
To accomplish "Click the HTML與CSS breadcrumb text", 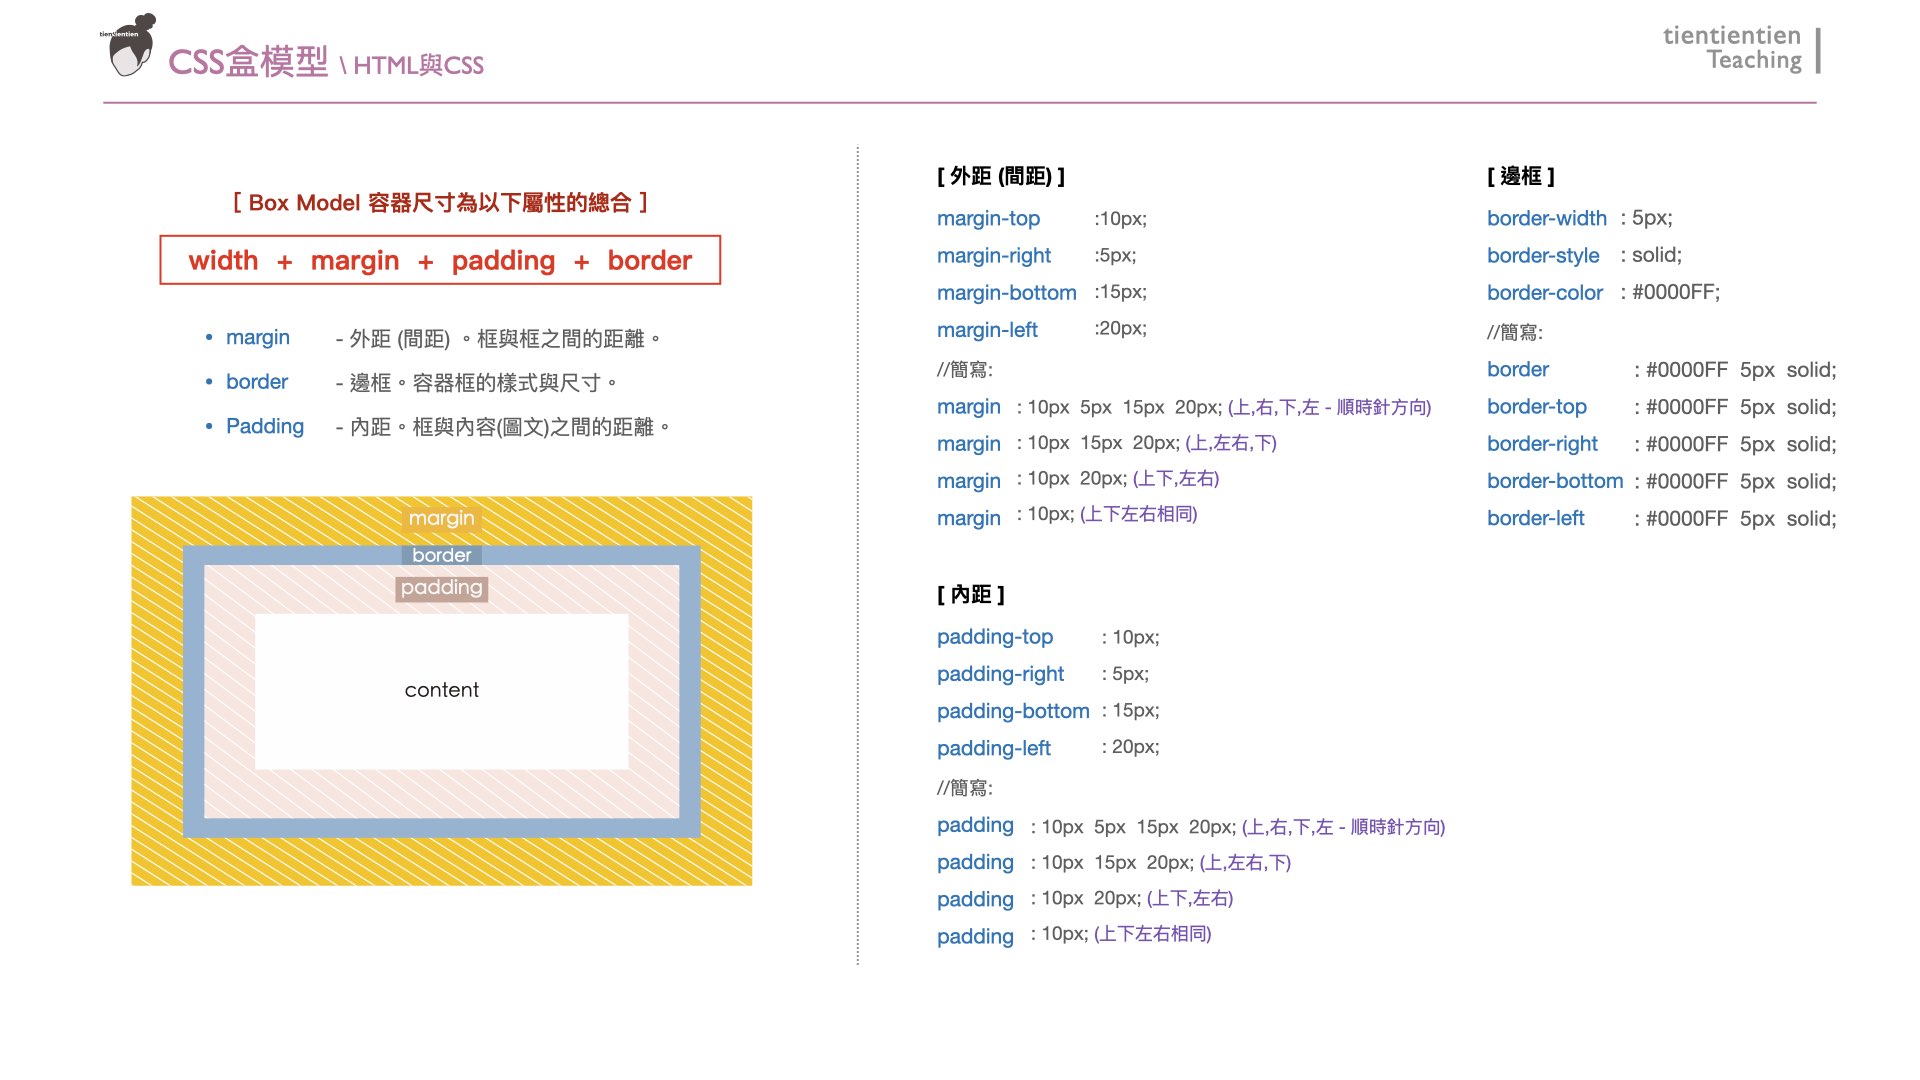I will [418, 66].
